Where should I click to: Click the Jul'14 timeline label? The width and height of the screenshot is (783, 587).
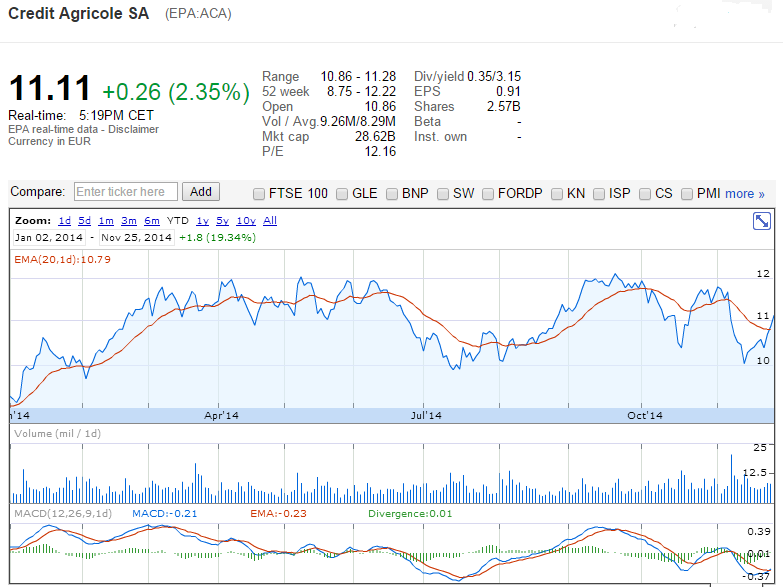[x=426, y=416]
